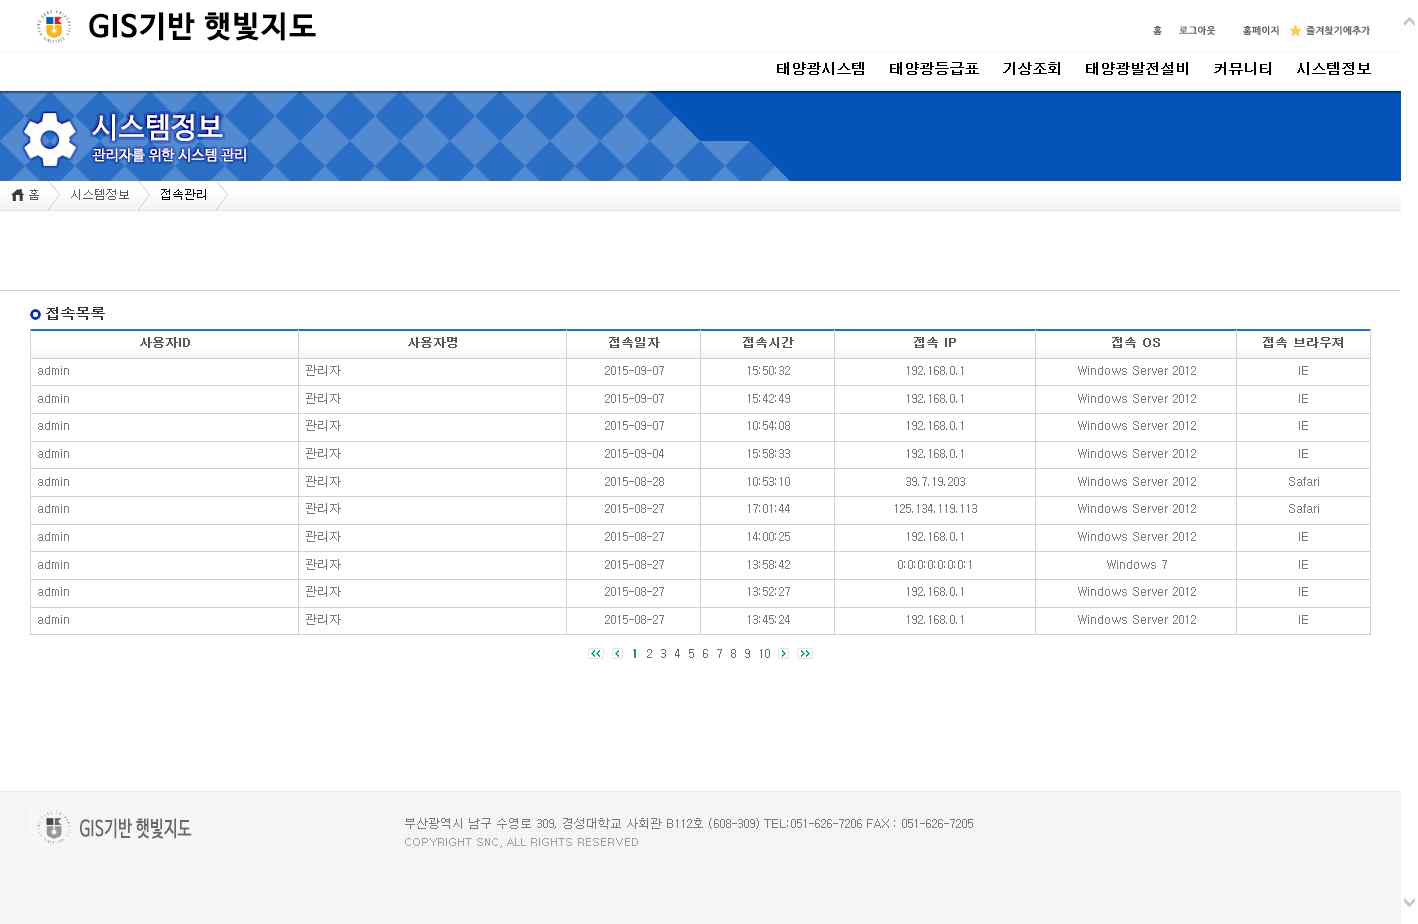Click the 사용자명 column header
The width and height of the screenshot is (1418, 924).
[433, 343]
